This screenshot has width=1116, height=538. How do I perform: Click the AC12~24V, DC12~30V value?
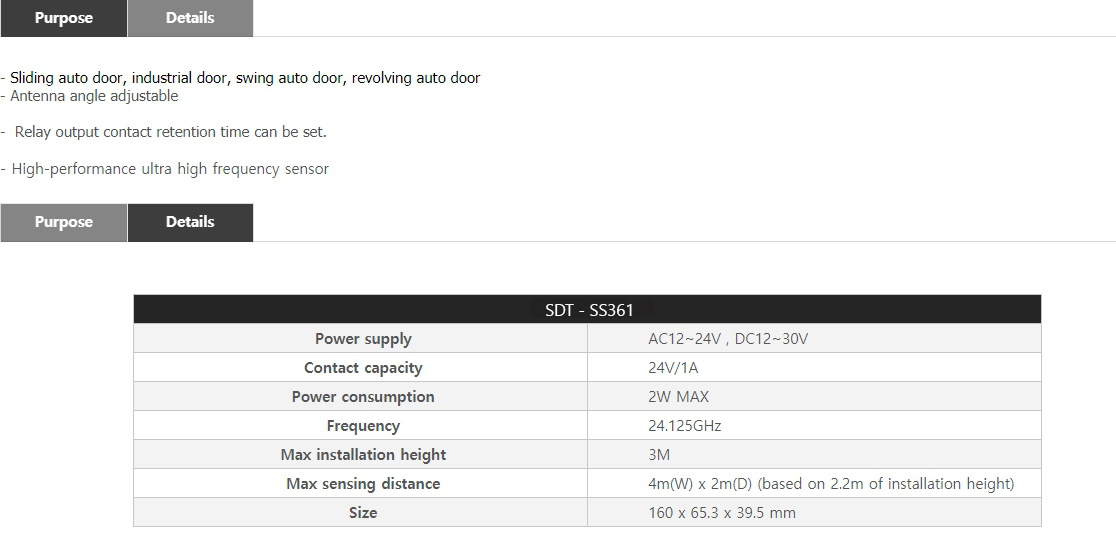727,339
